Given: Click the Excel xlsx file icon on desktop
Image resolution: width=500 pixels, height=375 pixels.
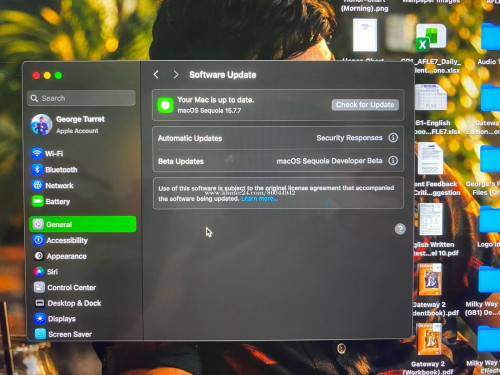Looking at the screenshot, I should click(430, 38).
